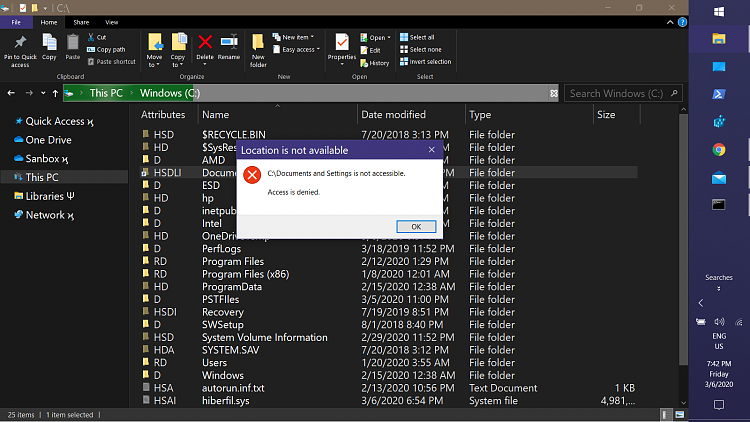This screenshot has width=750, height=422.
Task: Switch to the Share ribbon tab
Action: pyautogui.click(x=81, y=22)
